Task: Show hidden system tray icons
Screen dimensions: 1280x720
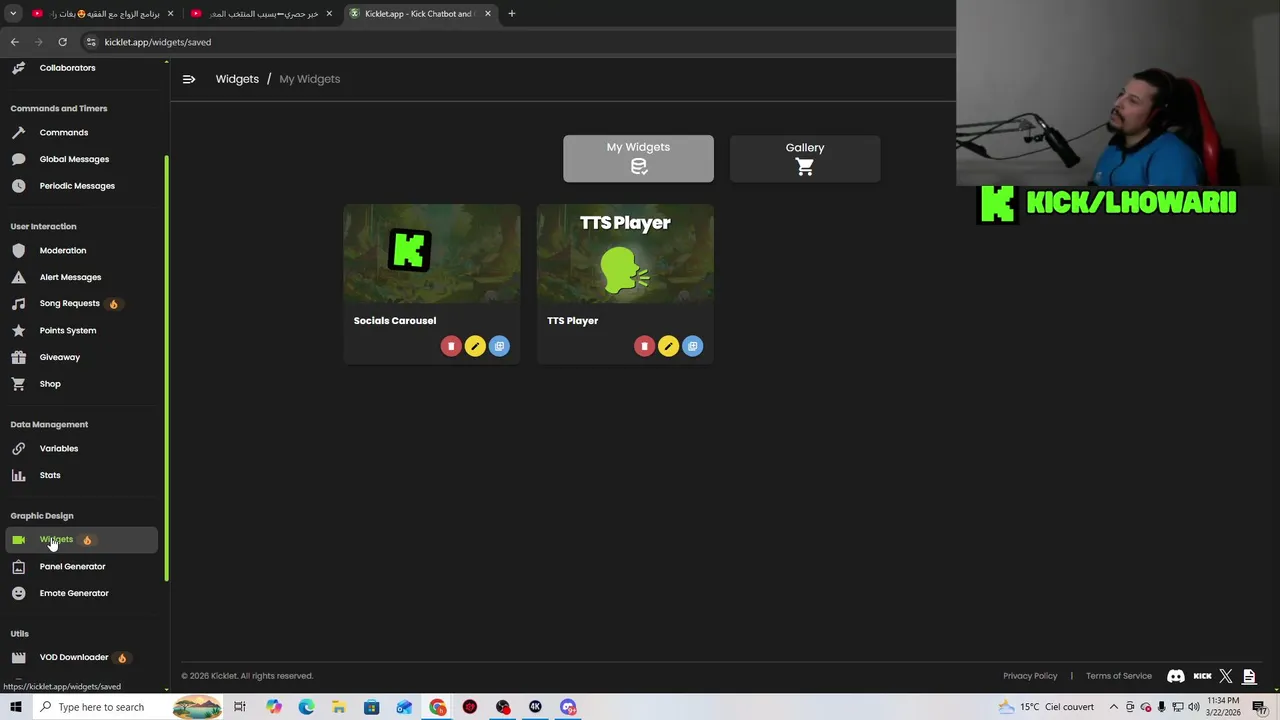Action: click(x=1114, y=707)
